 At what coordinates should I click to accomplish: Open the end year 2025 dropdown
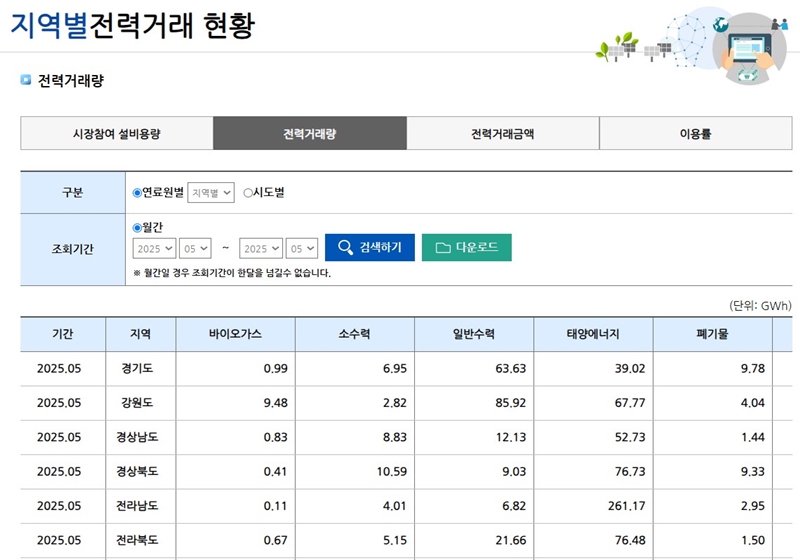point(261,248)
